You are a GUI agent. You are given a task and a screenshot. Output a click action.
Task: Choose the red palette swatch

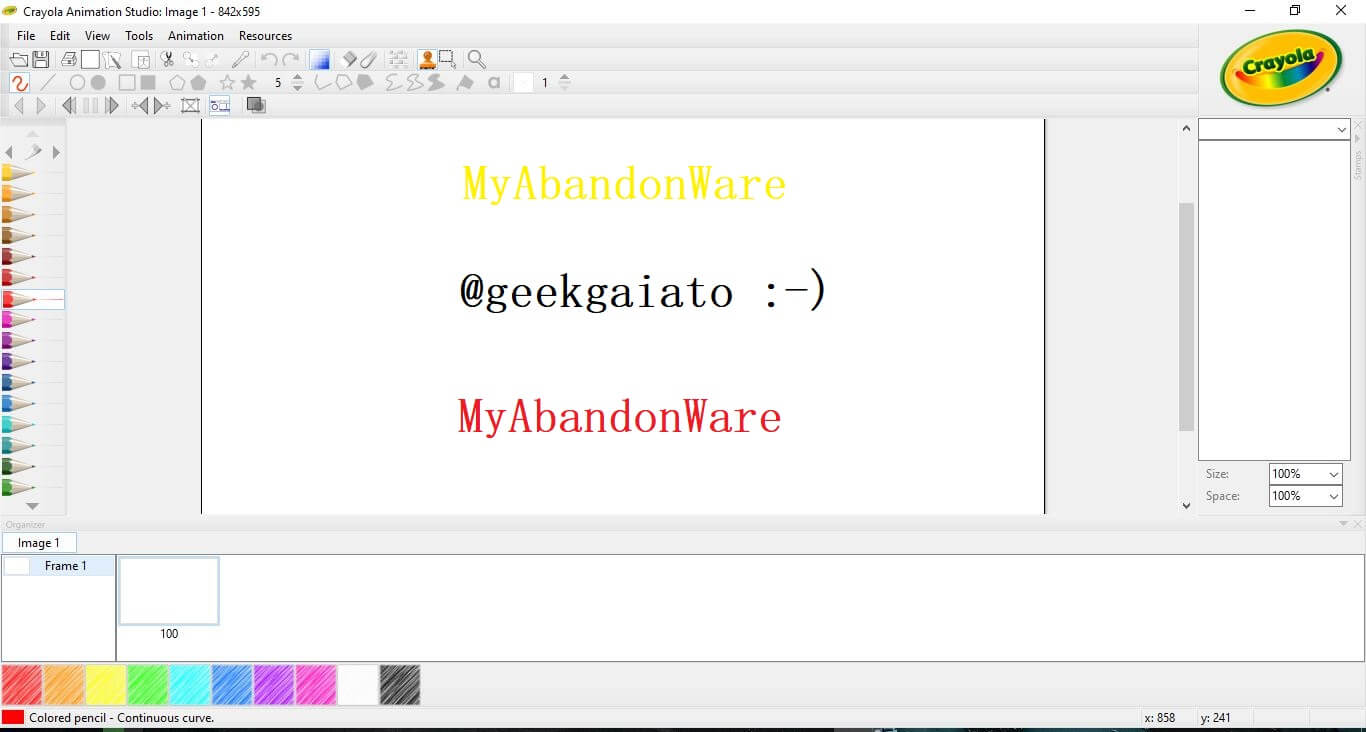[22, 685]
